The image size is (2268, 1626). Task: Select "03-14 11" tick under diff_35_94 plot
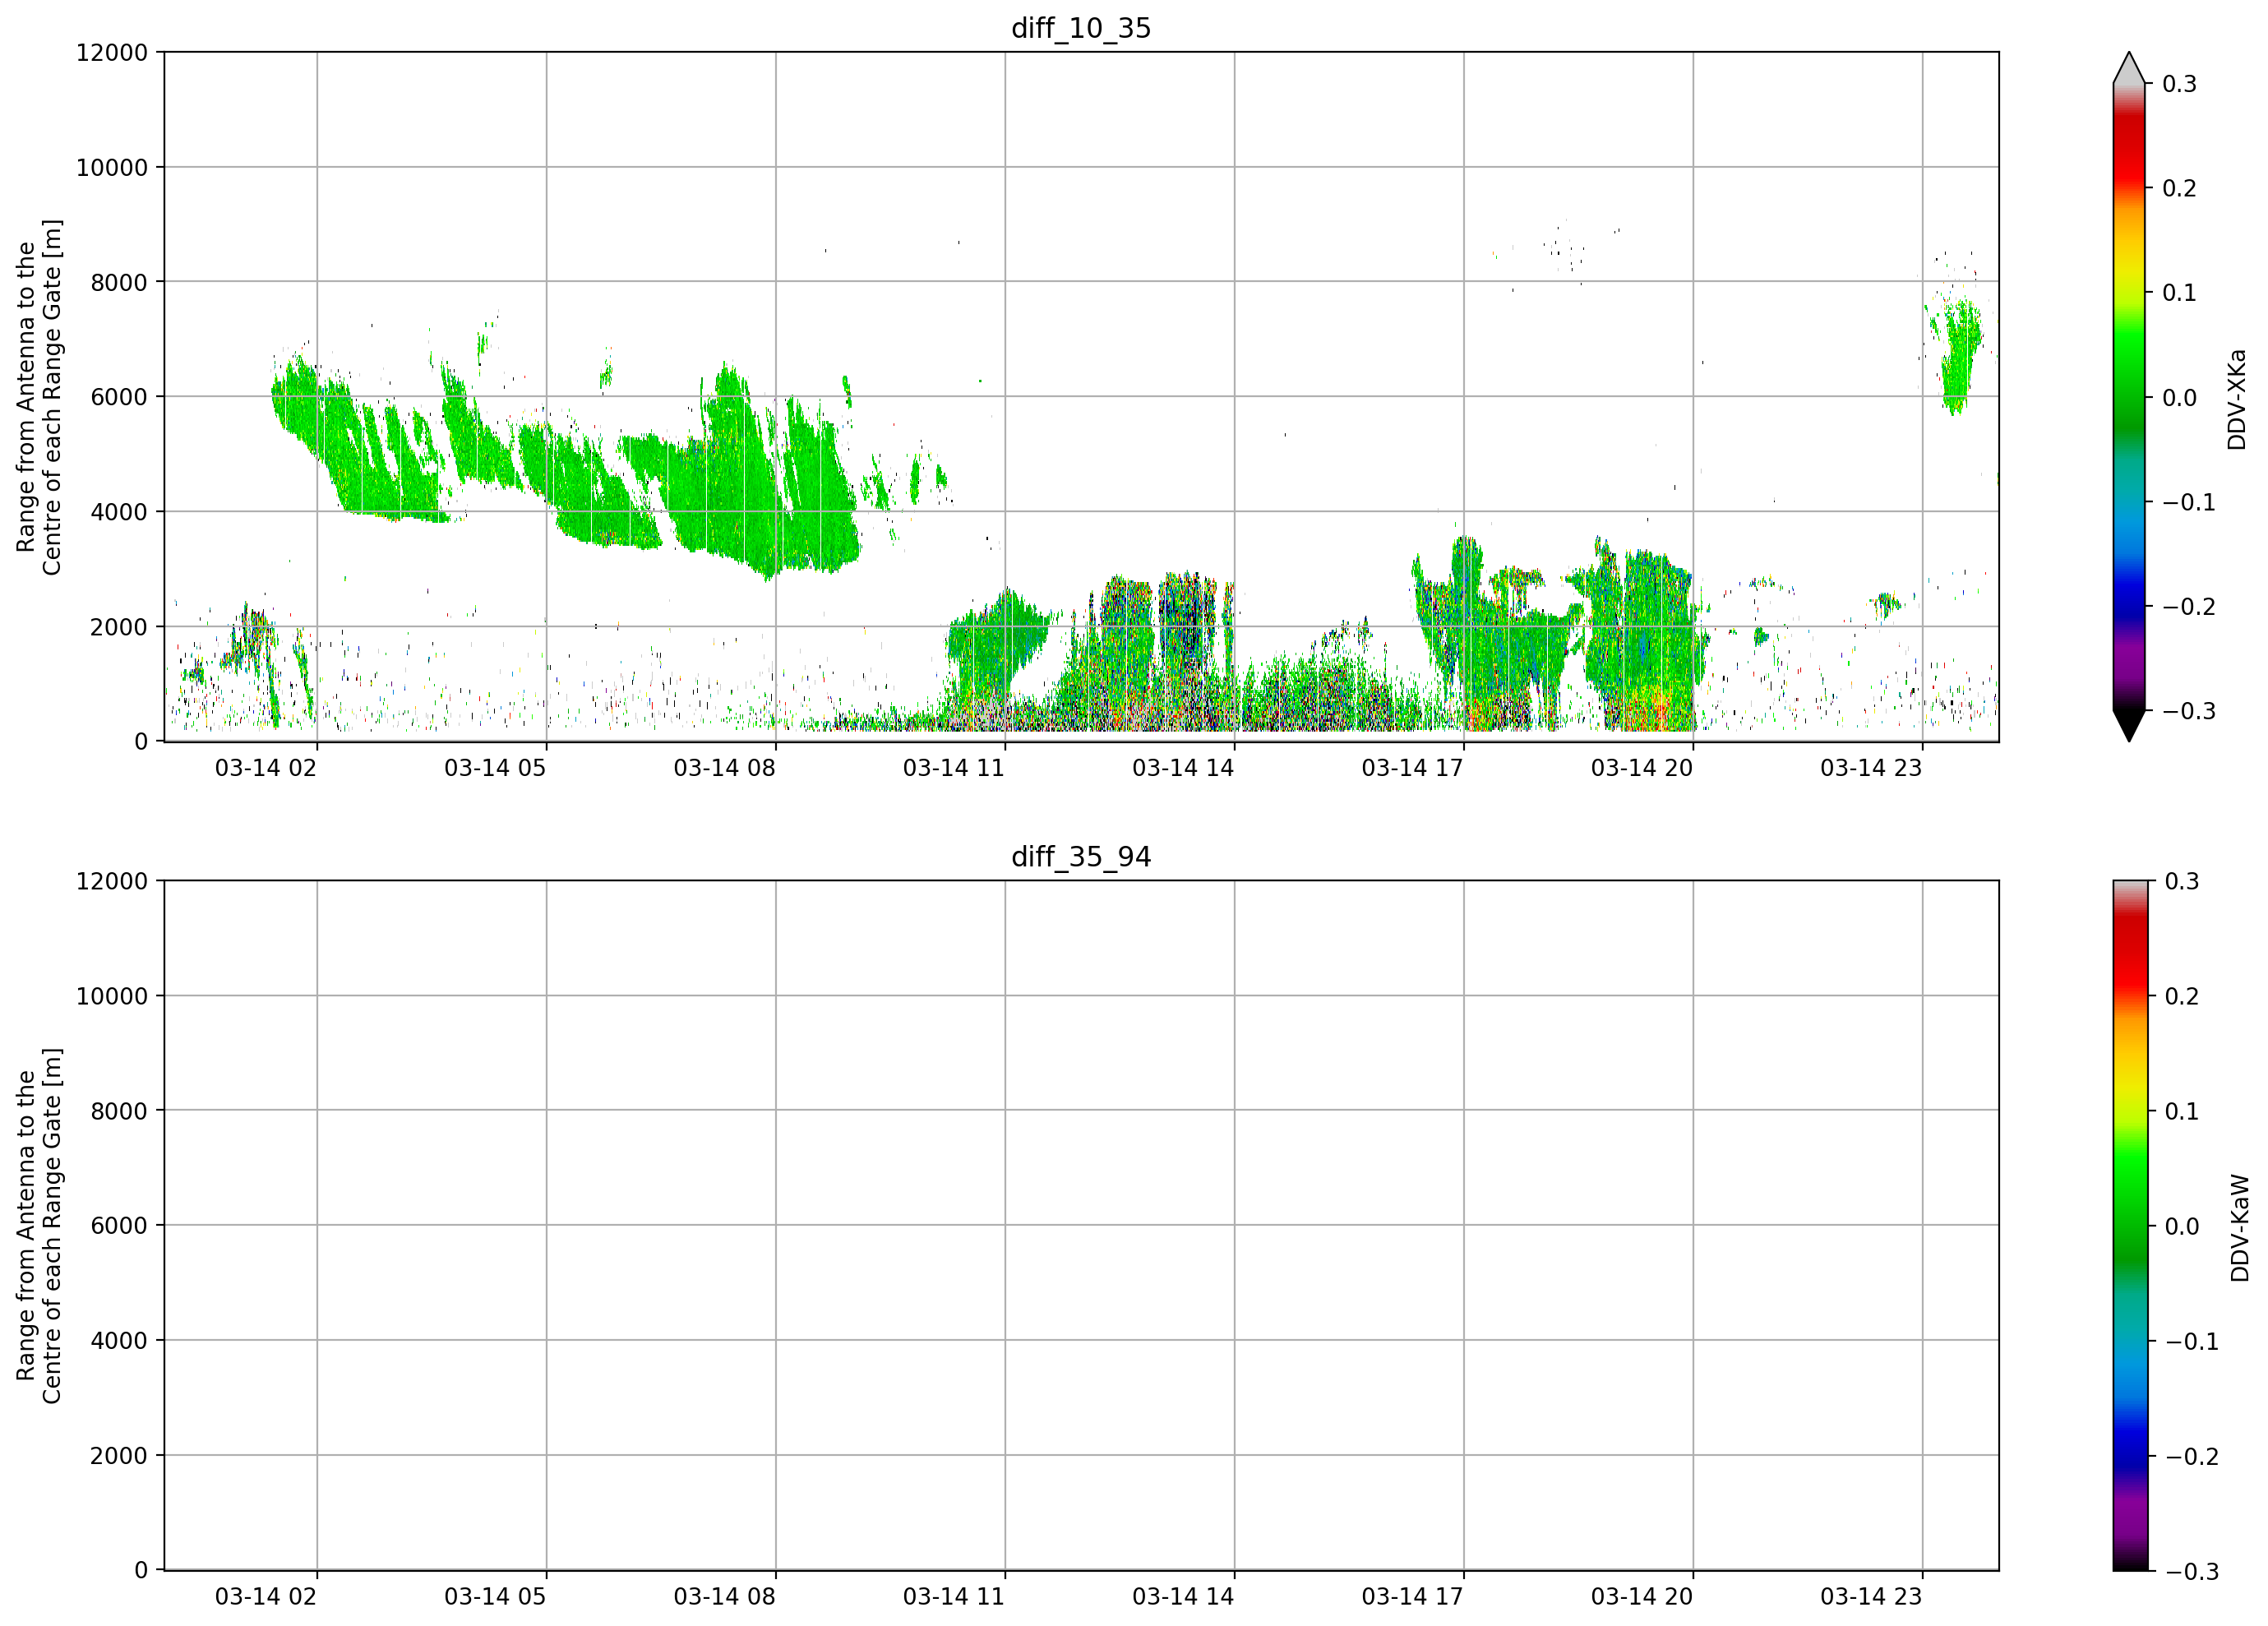pyautogui.click(x=954, y=1597)
